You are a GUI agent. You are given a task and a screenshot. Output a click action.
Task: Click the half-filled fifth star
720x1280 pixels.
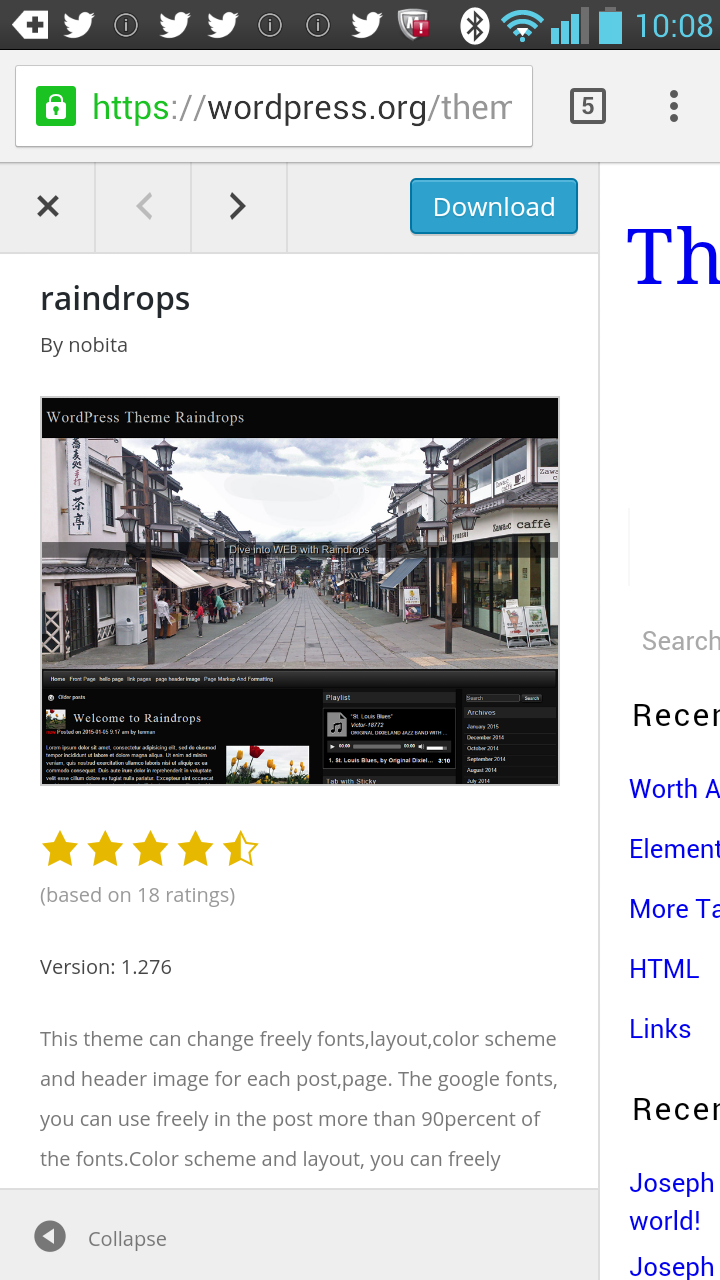[x=240, y=850]
